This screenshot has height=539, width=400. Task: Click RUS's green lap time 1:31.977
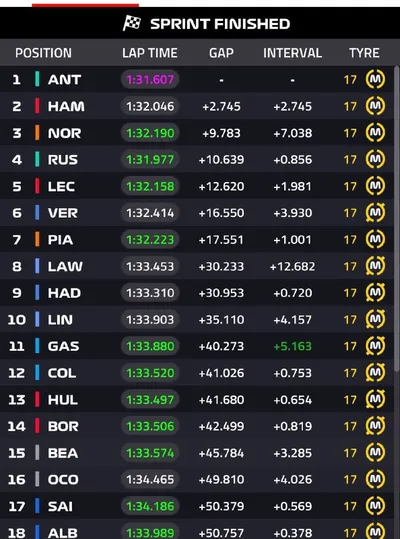coord(150,160)
